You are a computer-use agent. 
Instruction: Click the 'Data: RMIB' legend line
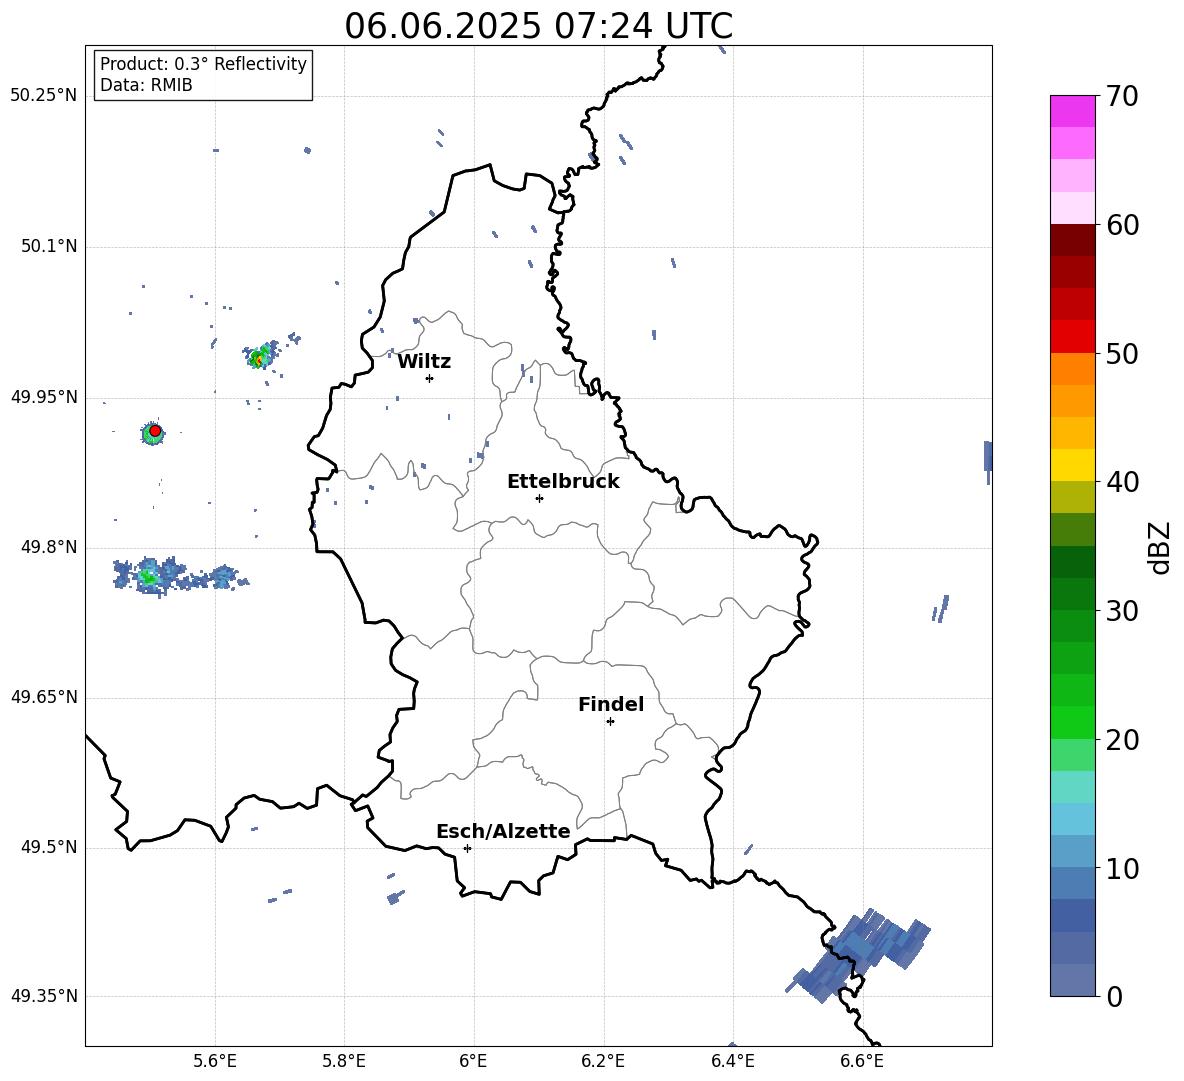pyautogui.click(x=146, y=85)
